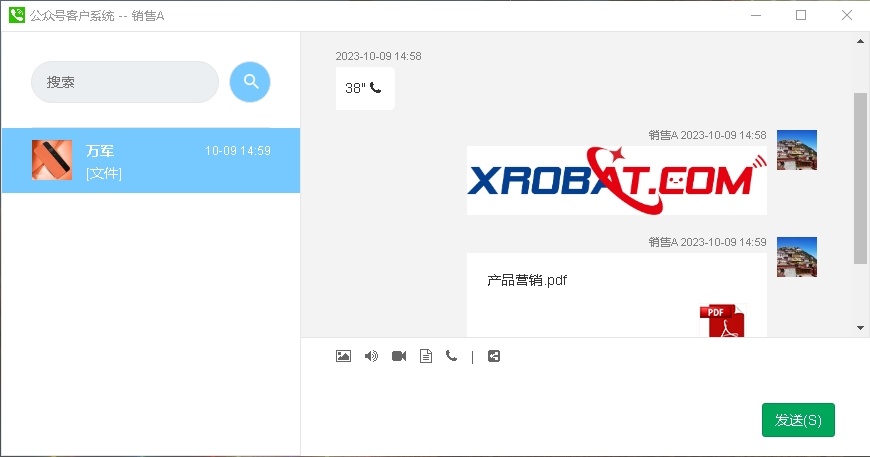Open the XROBAT.COM image message
This screenshot has width=870, height=457.
click(x=616, y=180)
